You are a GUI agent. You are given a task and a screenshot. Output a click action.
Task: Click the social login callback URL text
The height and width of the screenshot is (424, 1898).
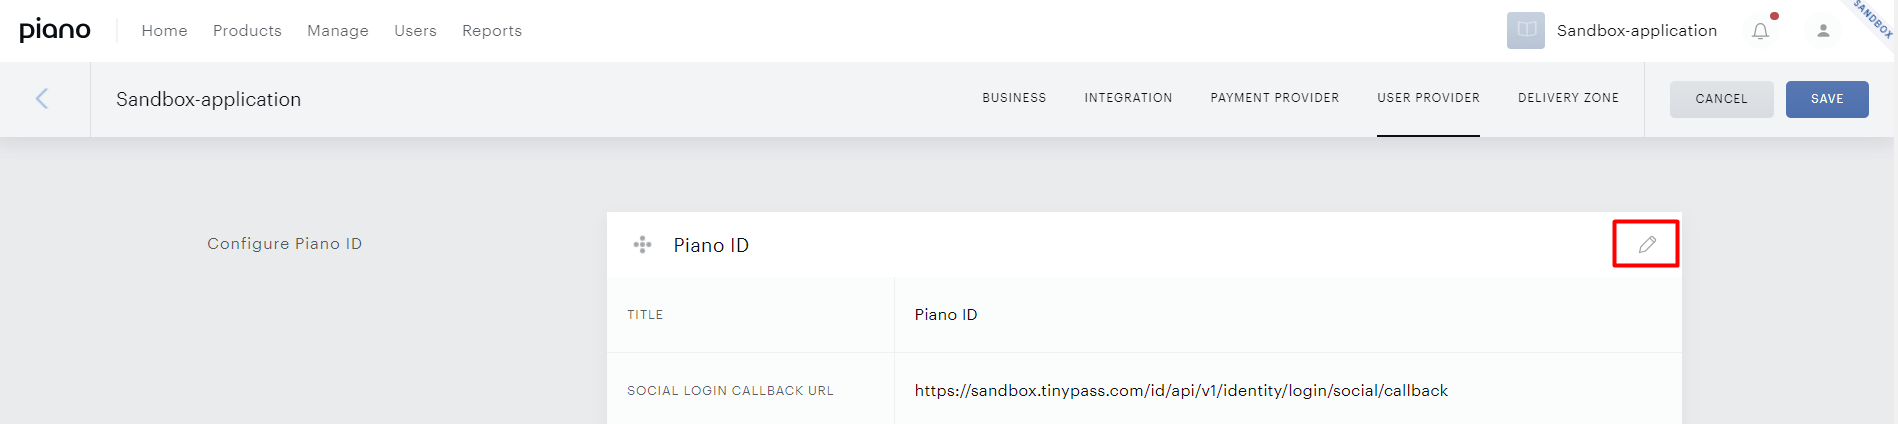pos(1181,391)
